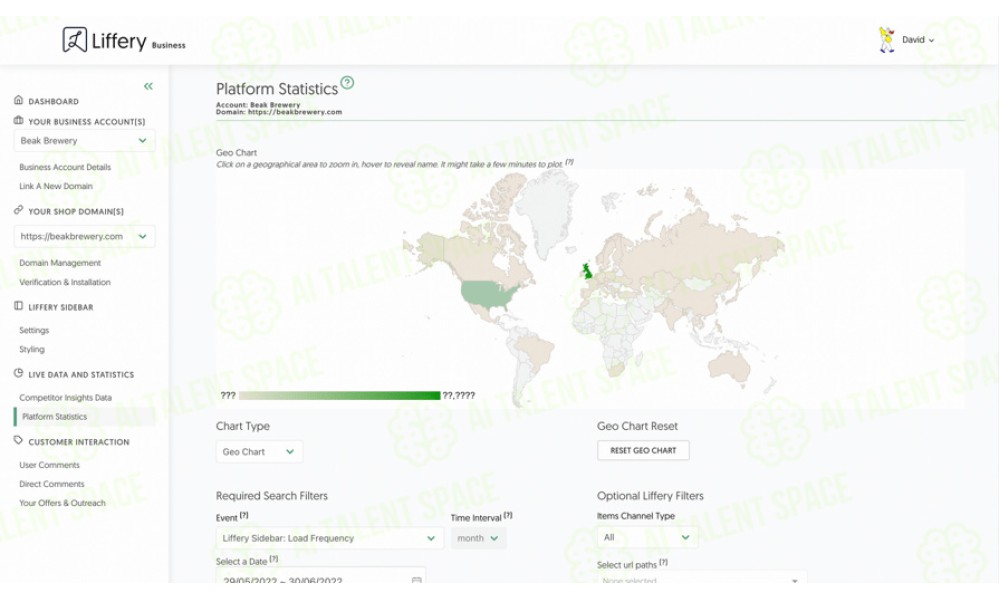Open the Select url paths dropdown
1000x600 pixels.
pos(702,579)
